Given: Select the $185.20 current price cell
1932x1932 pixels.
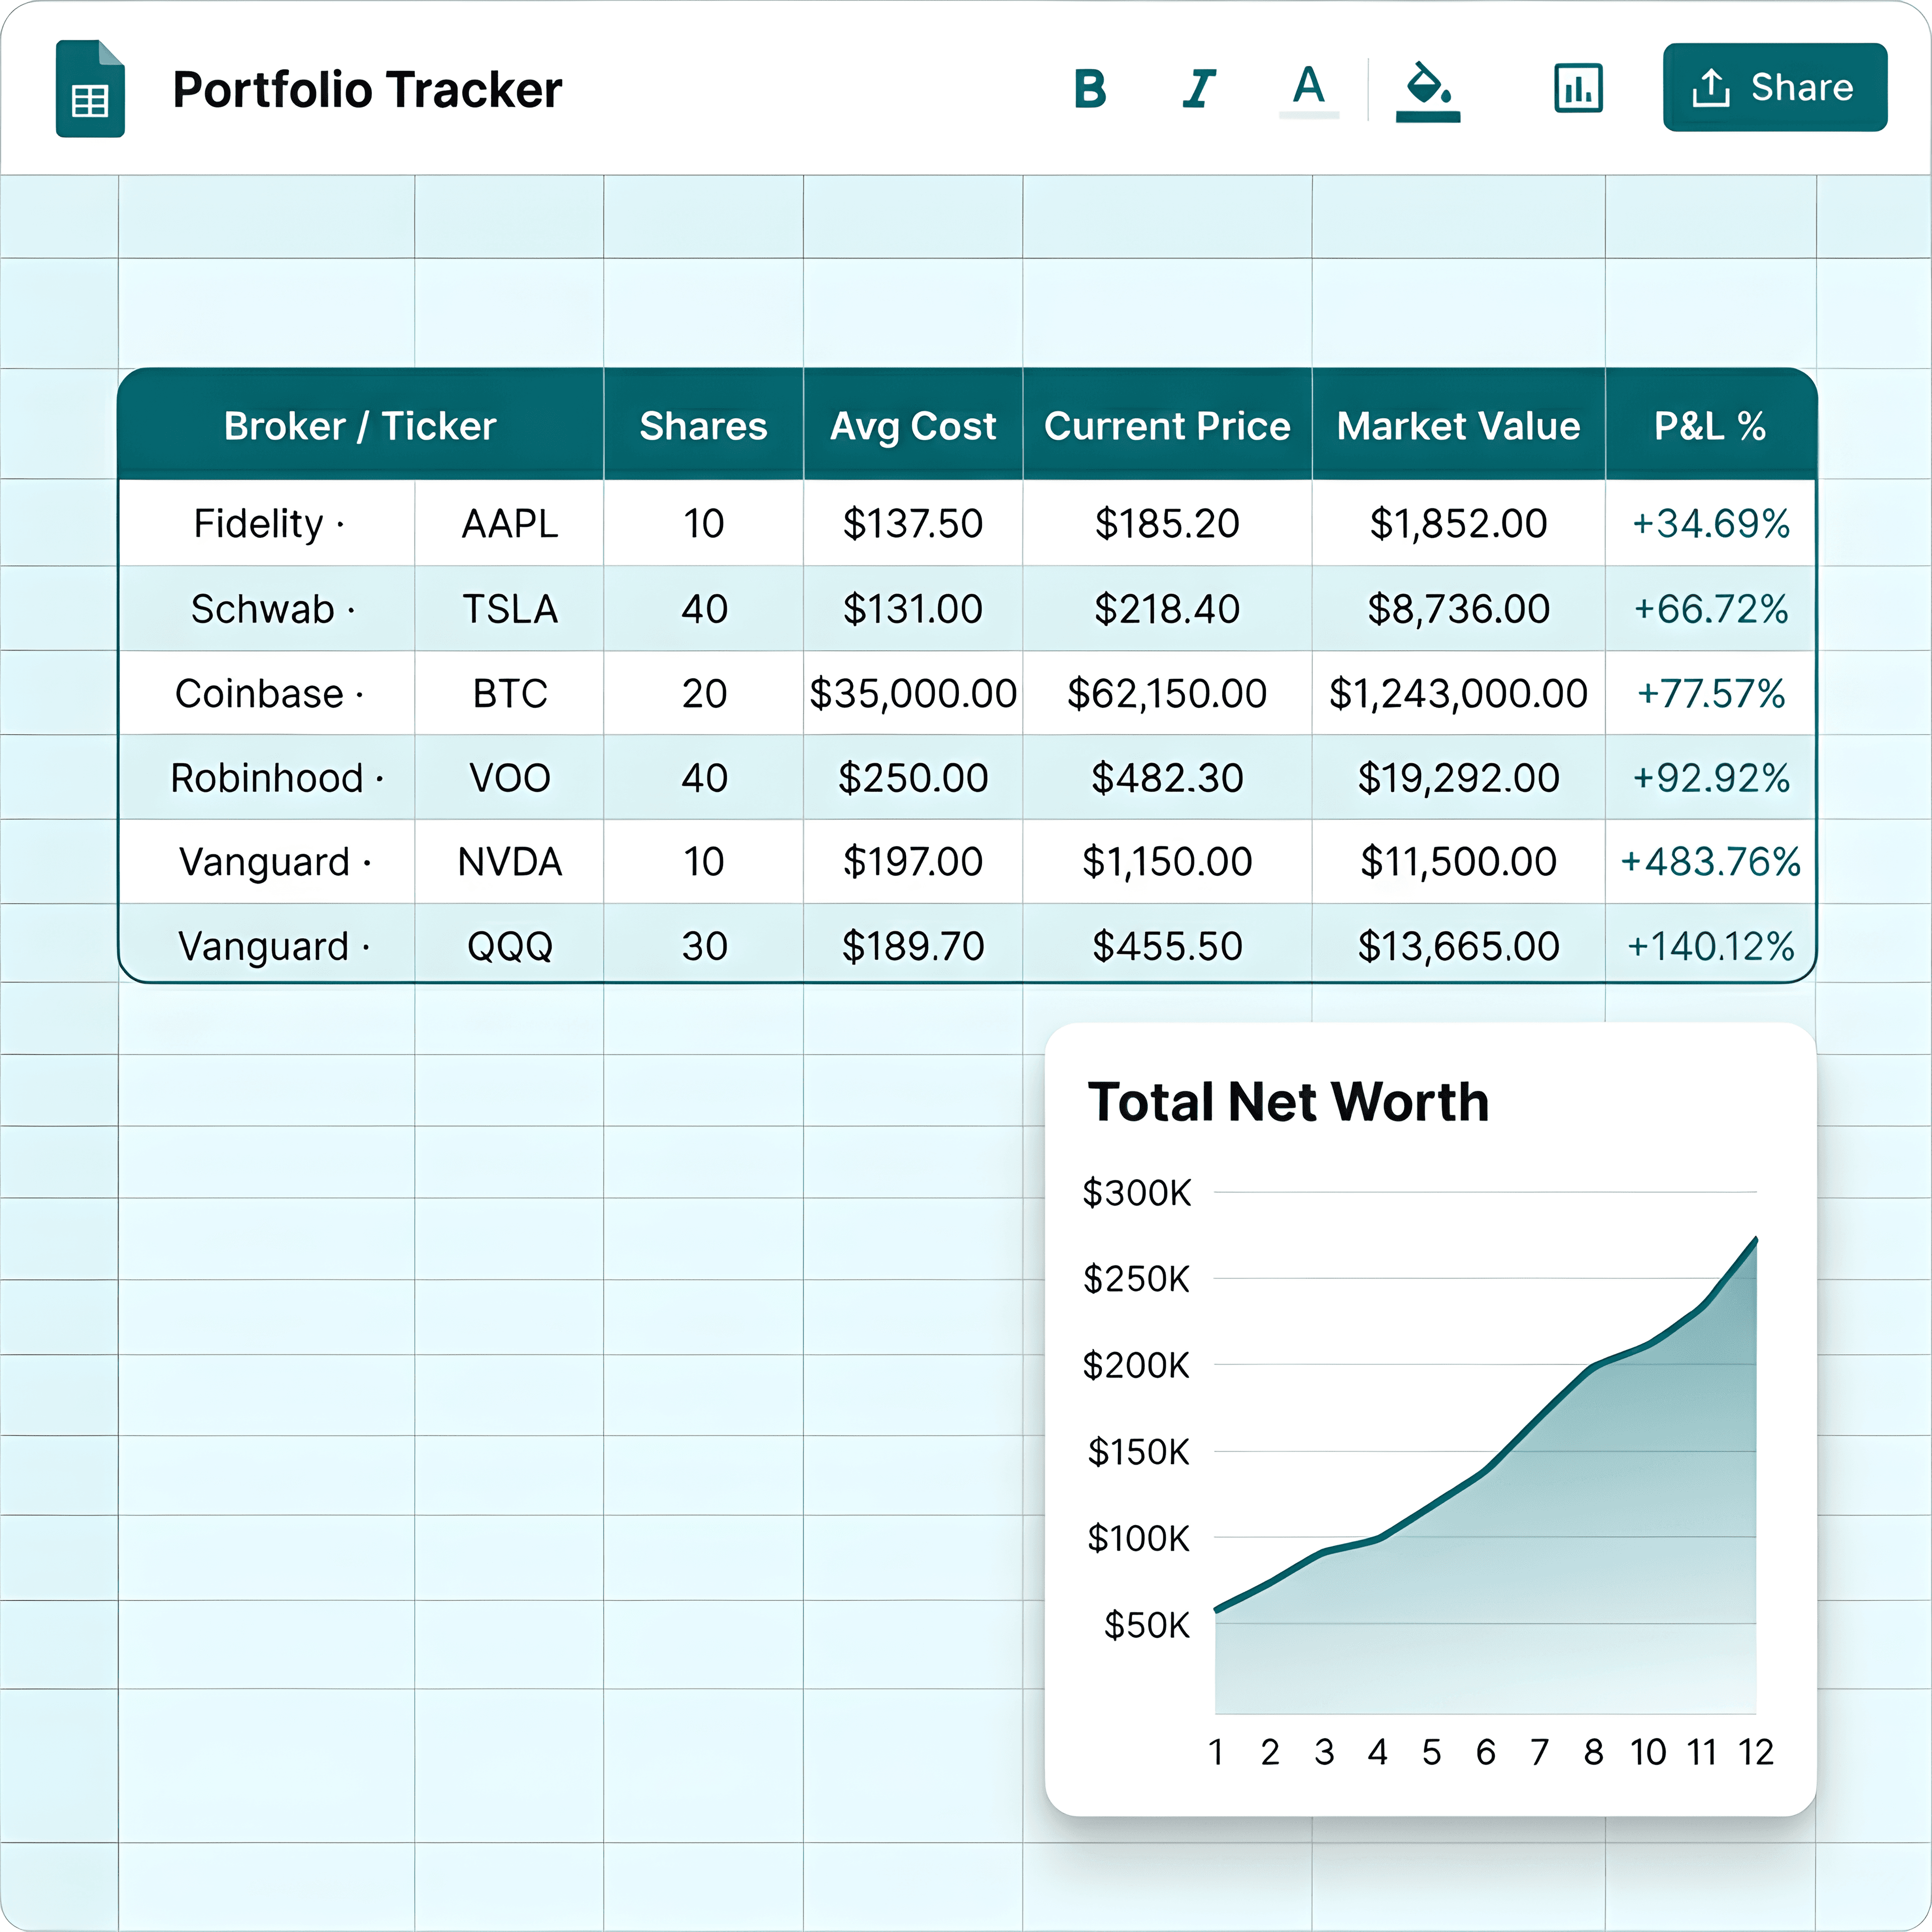Looking at the screenshot, I should pyautogui.click(x=1167, y=523).
